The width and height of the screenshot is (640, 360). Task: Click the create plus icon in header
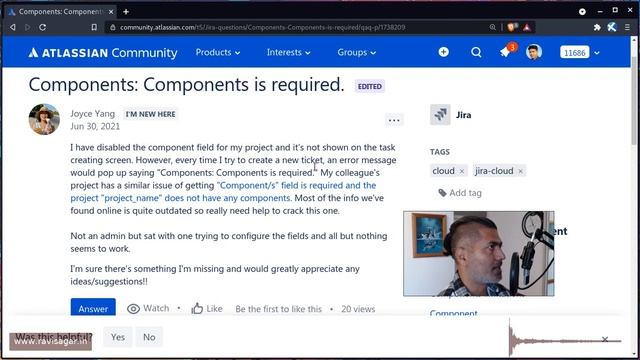point(444,52)
